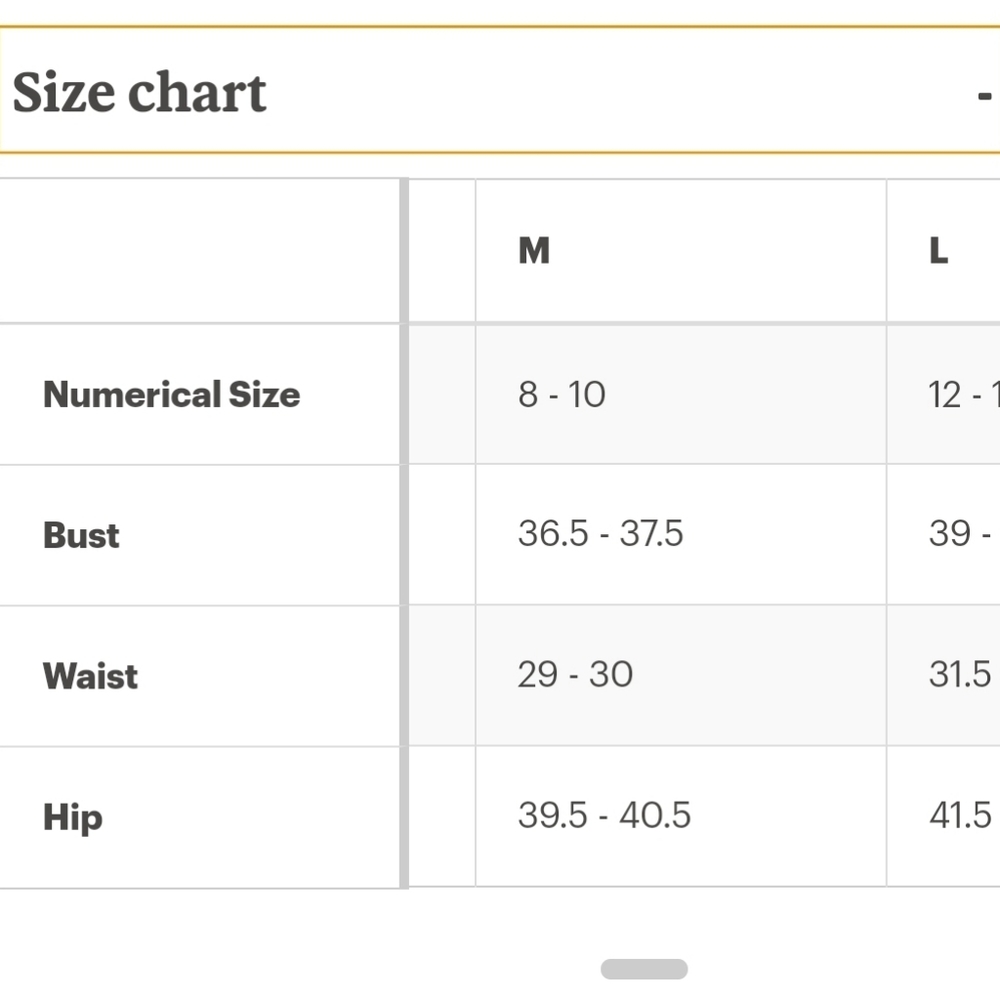Click the 29 - 30 waist measurement

(x=575, y=674)
